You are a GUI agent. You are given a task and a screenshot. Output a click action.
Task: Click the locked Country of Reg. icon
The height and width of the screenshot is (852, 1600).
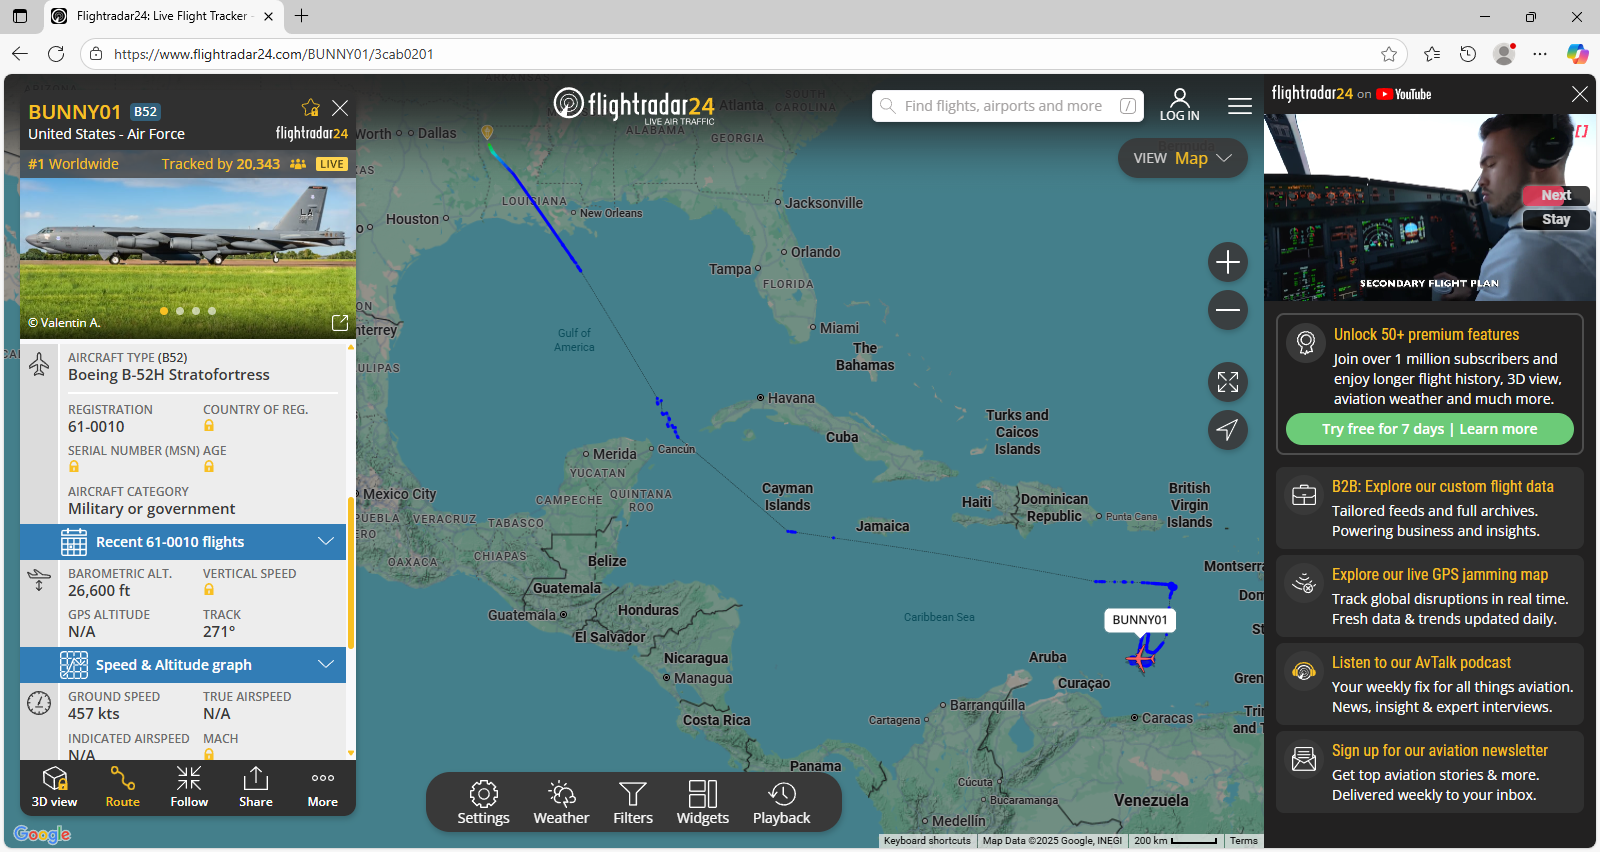click(209, 426)
